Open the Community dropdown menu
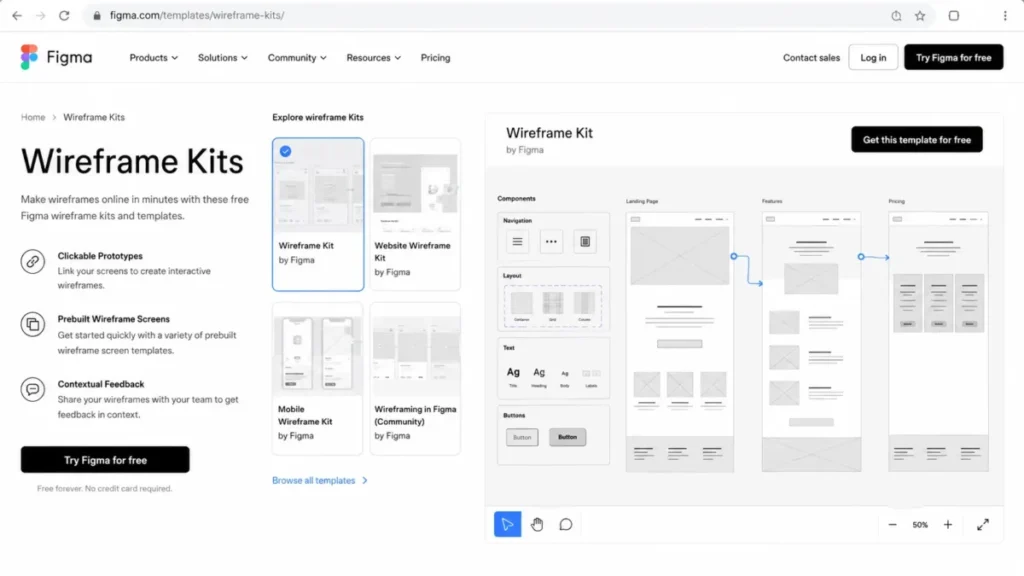This screenshot has width=1024, height=576. [297, 57]
